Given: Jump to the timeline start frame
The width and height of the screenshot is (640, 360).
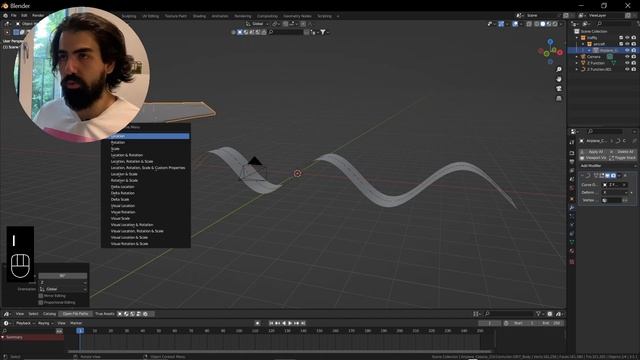Looking at the screenshot, I should coord(271,323).
